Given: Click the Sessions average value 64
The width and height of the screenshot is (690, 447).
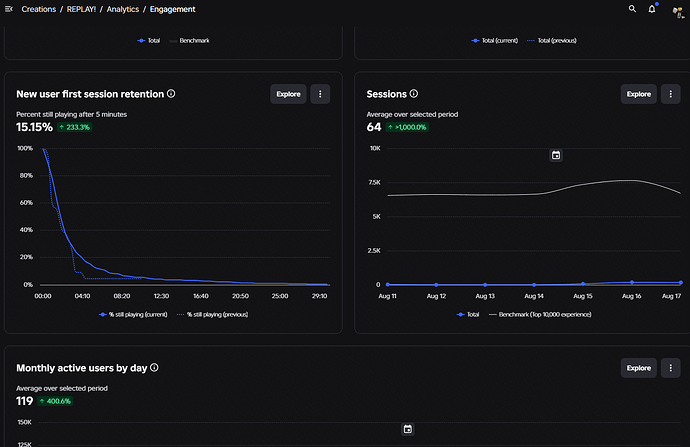Looking at the screenshot, I should 374,127.
